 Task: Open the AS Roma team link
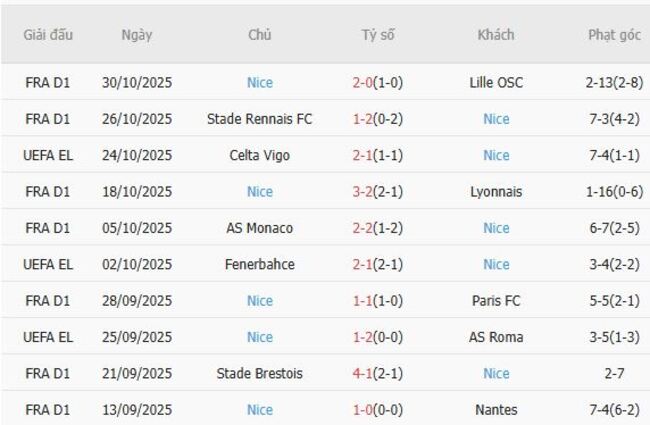496,337
